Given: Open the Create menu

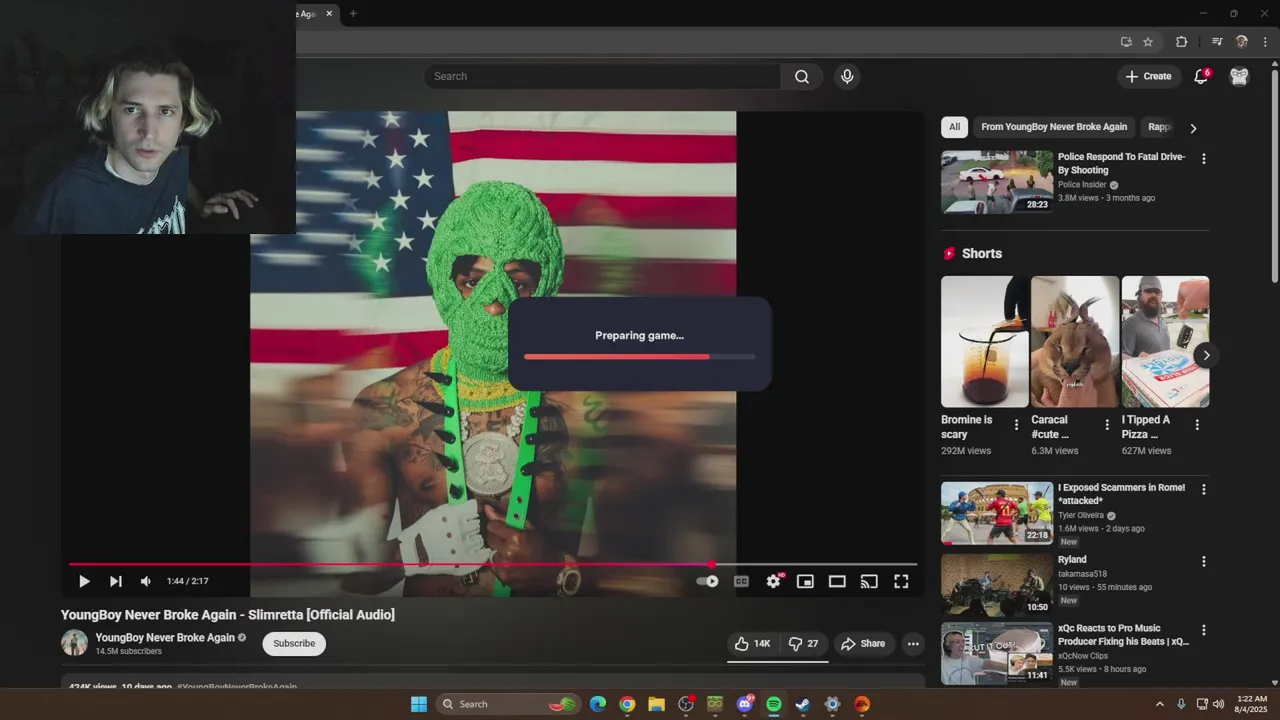Looking at the screenshot, I should tap(1148, 76).
